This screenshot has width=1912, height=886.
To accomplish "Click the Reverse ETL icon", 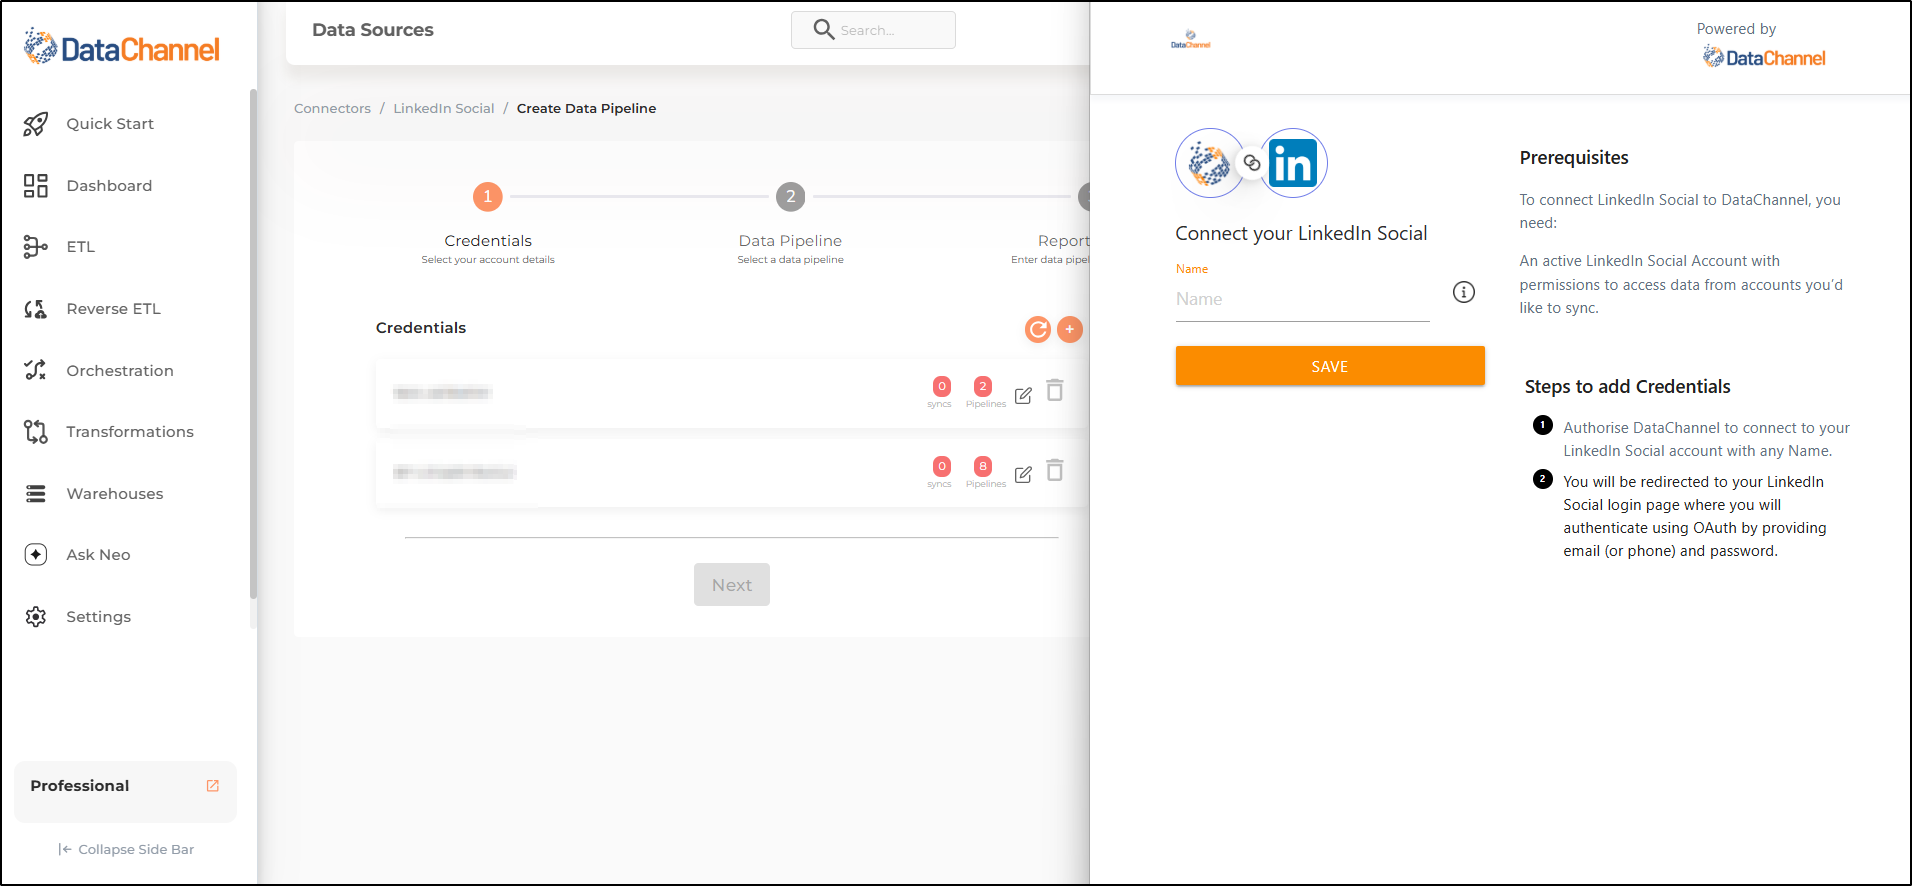I will click(x=36, y=309).
